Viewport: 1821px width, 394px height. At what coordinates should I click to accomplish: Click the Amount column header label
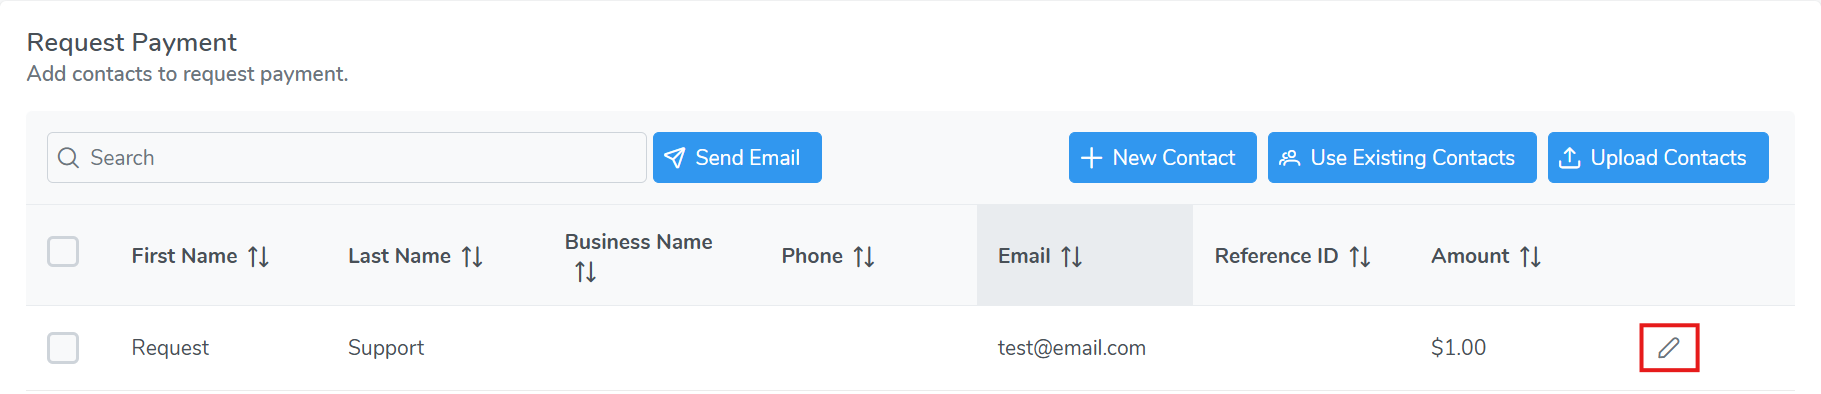pyautogui.click(x=1470, y=256)
